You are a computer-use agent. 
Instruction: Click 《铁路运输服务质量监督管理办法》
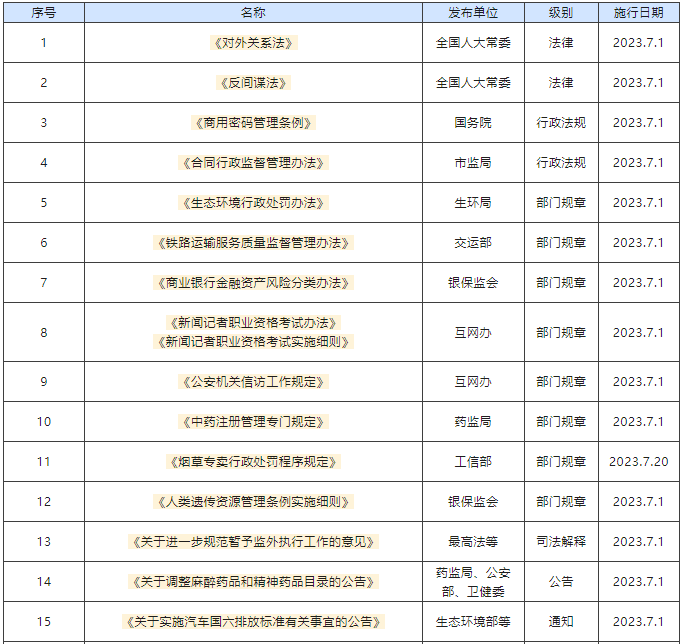(x=254, y=243)
